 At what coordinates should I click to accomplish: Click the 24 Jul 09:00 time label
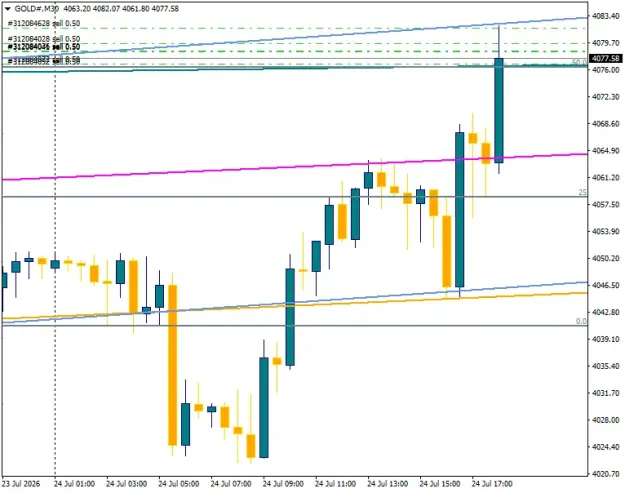click(x=283, y=484)
